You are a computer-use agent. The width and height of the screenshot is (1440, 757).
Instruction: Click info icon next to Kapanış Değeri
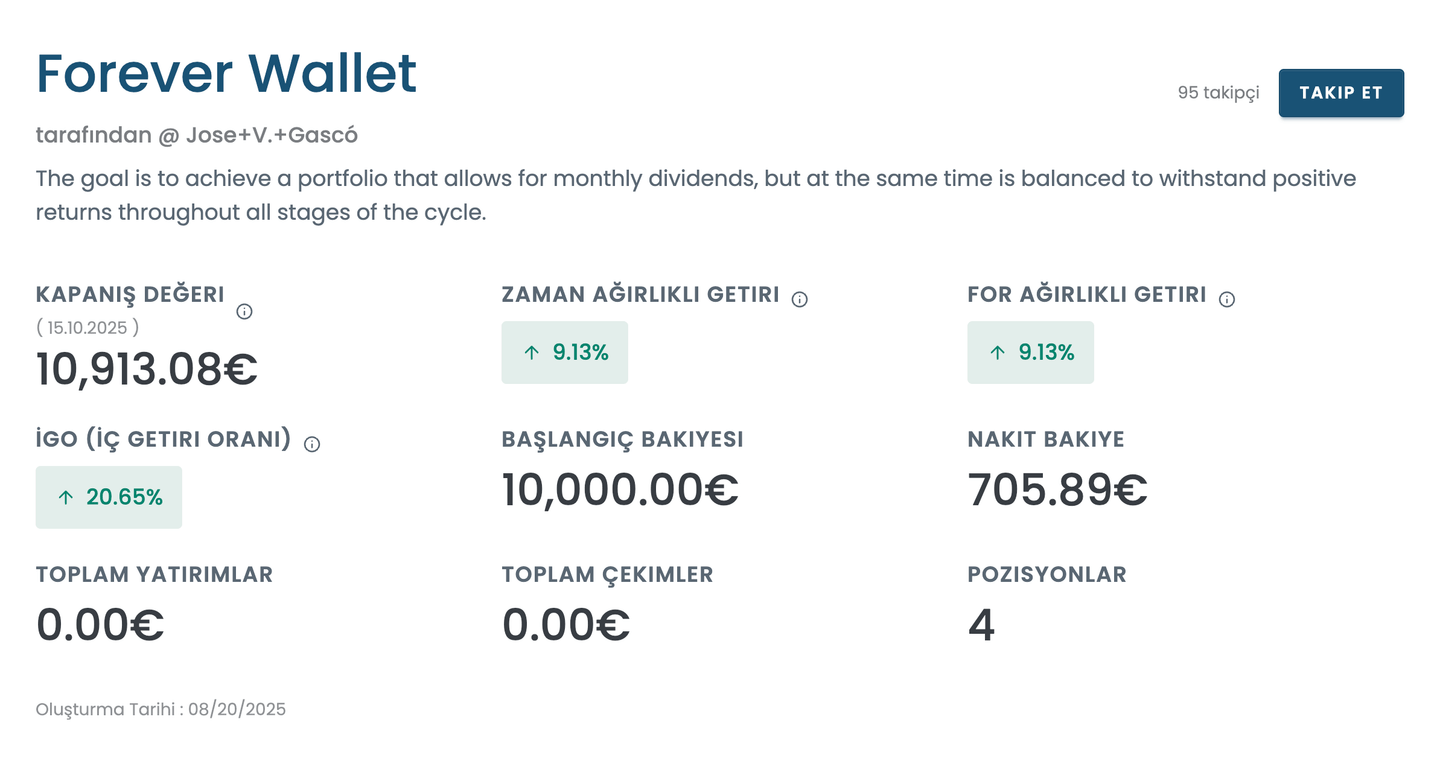click(x=244, y=311)
